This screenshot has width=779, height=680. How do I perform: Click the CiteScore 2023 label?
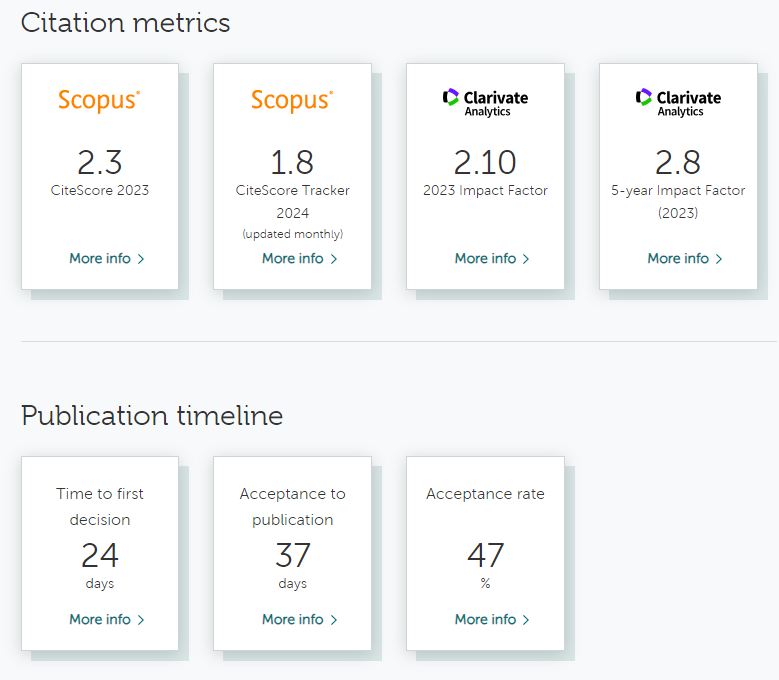tap(100, 190)
